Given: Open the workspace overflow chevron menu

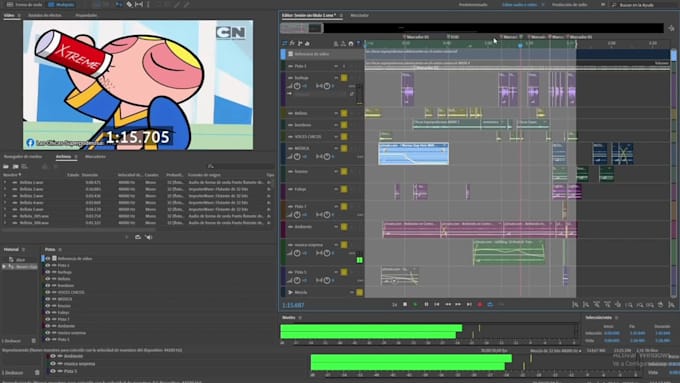Looking at the screenshot, I should pyautogui.click(x=603, y=5).
